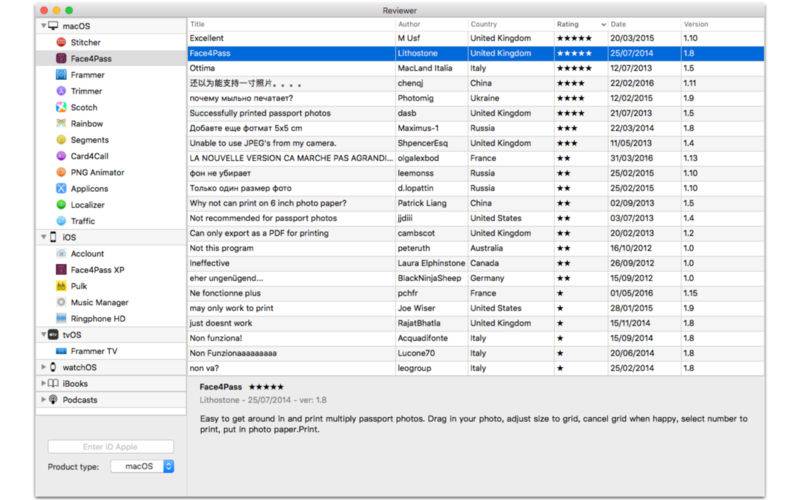Click the tvOS Apple TV icon
The height and width of the screenshot is (500, 800).
click(53, 335)
